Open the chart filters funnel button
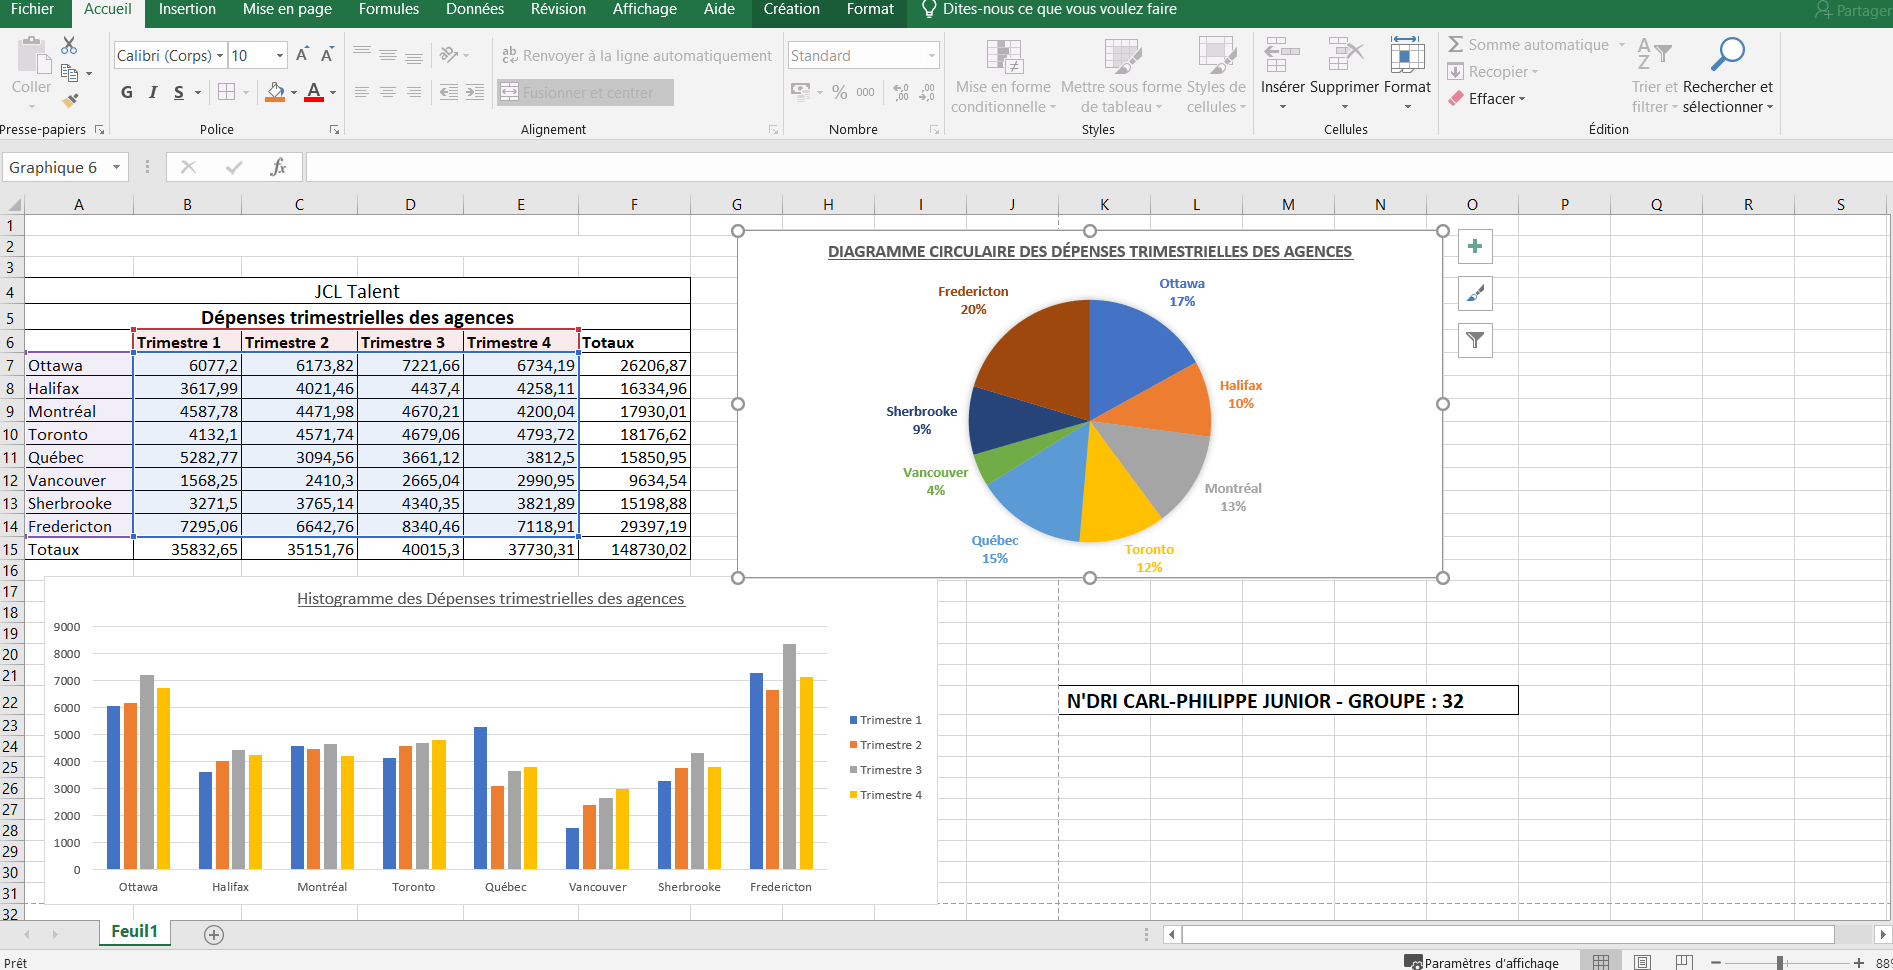The height and width of the screenshot is (970, 1893). 1475,341
